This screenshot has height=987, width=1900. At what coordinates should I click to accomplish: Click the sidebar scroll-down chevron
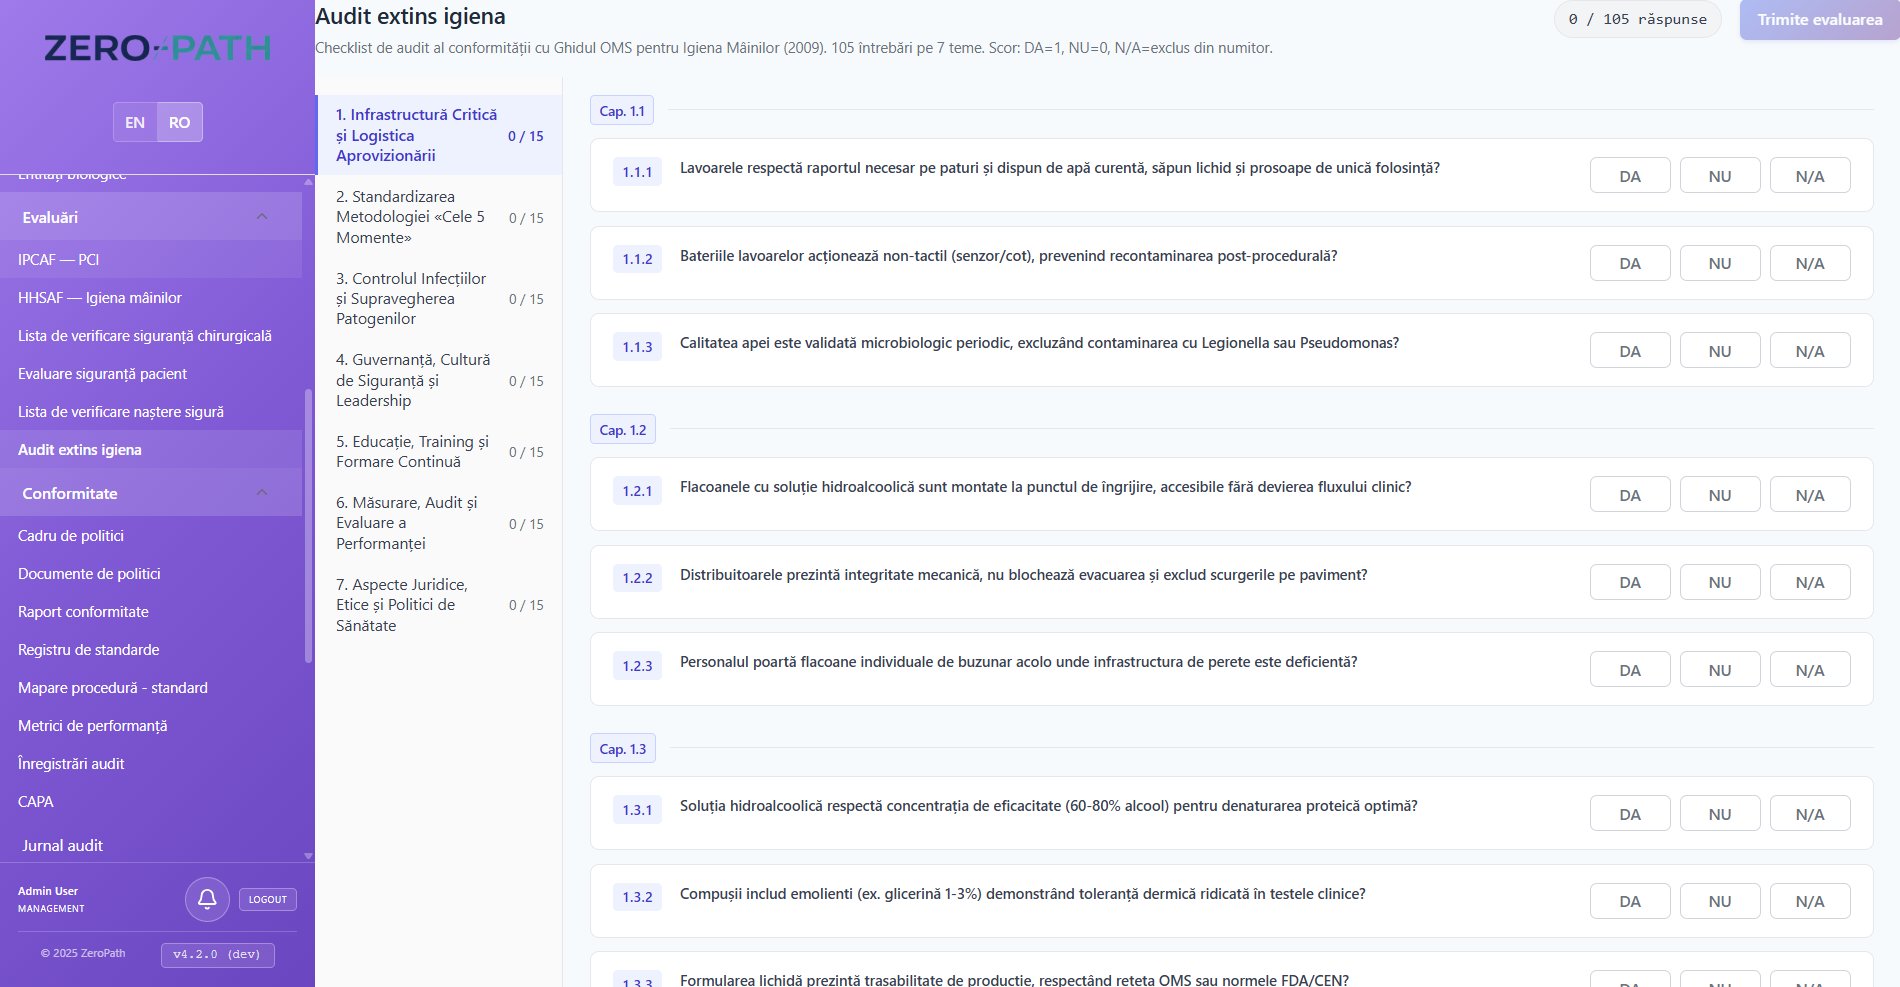[307, 857]
